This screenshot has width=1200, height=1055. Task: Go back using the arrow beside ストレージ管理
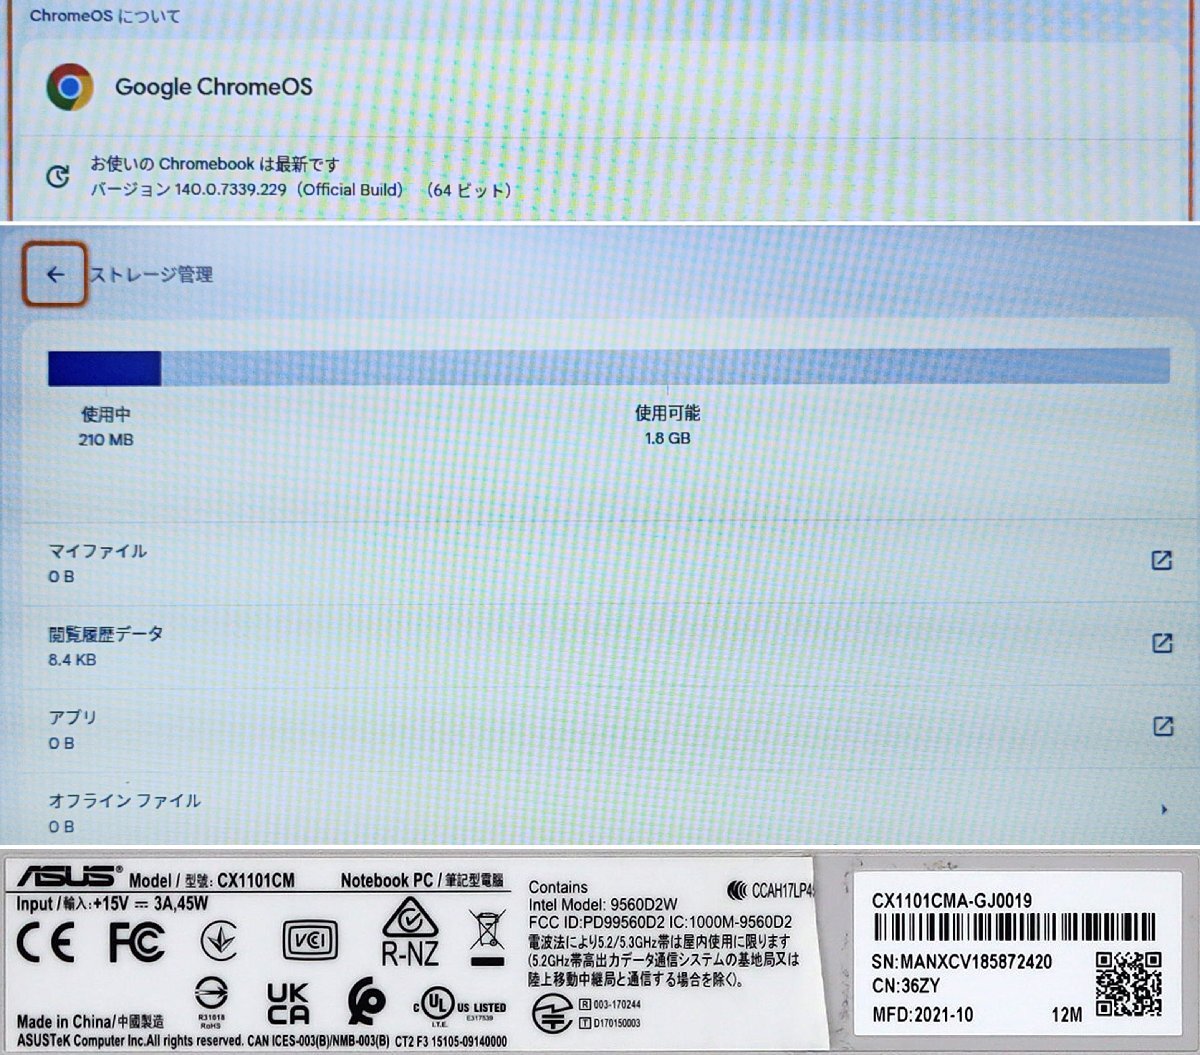[55, 274]
